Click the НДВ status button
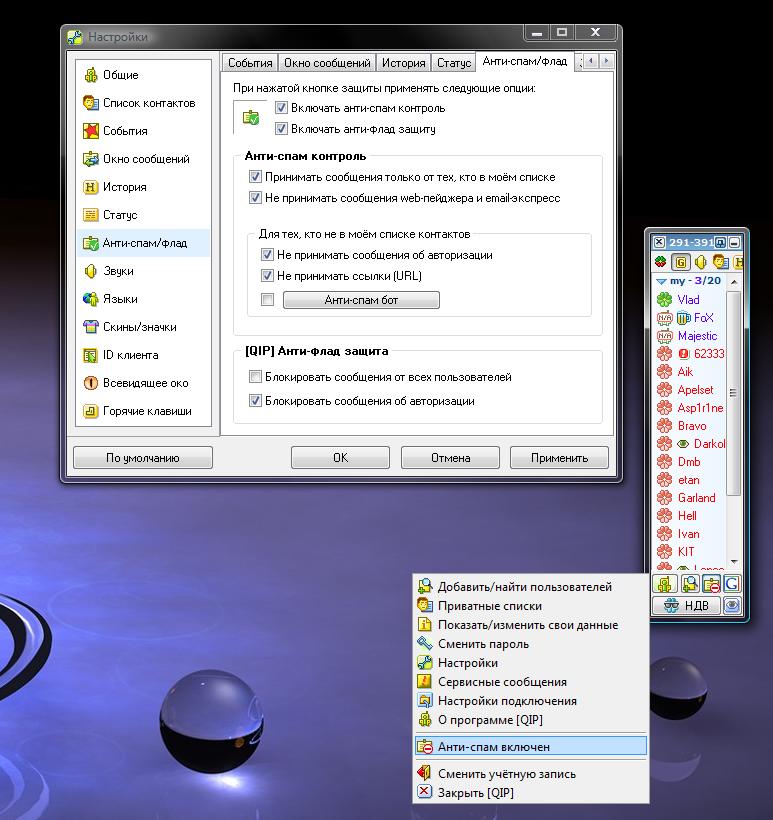This screenshot has height=820, width=773. coord(687,606)
